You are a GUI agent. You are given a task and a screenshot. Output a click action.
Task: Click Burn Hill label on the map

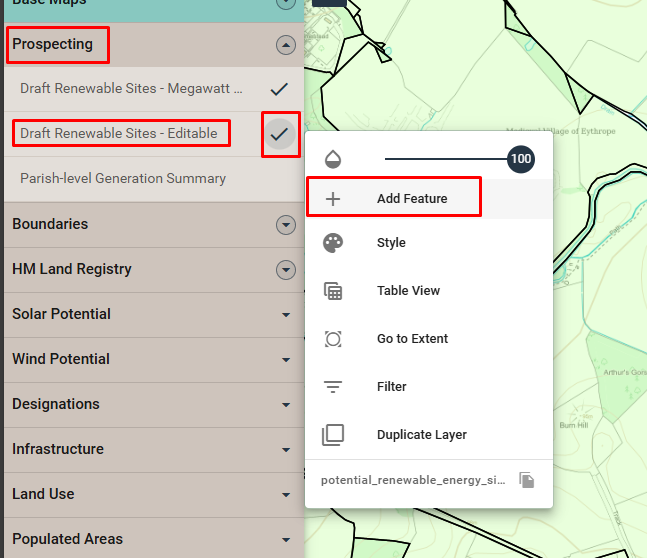[574, 425]
